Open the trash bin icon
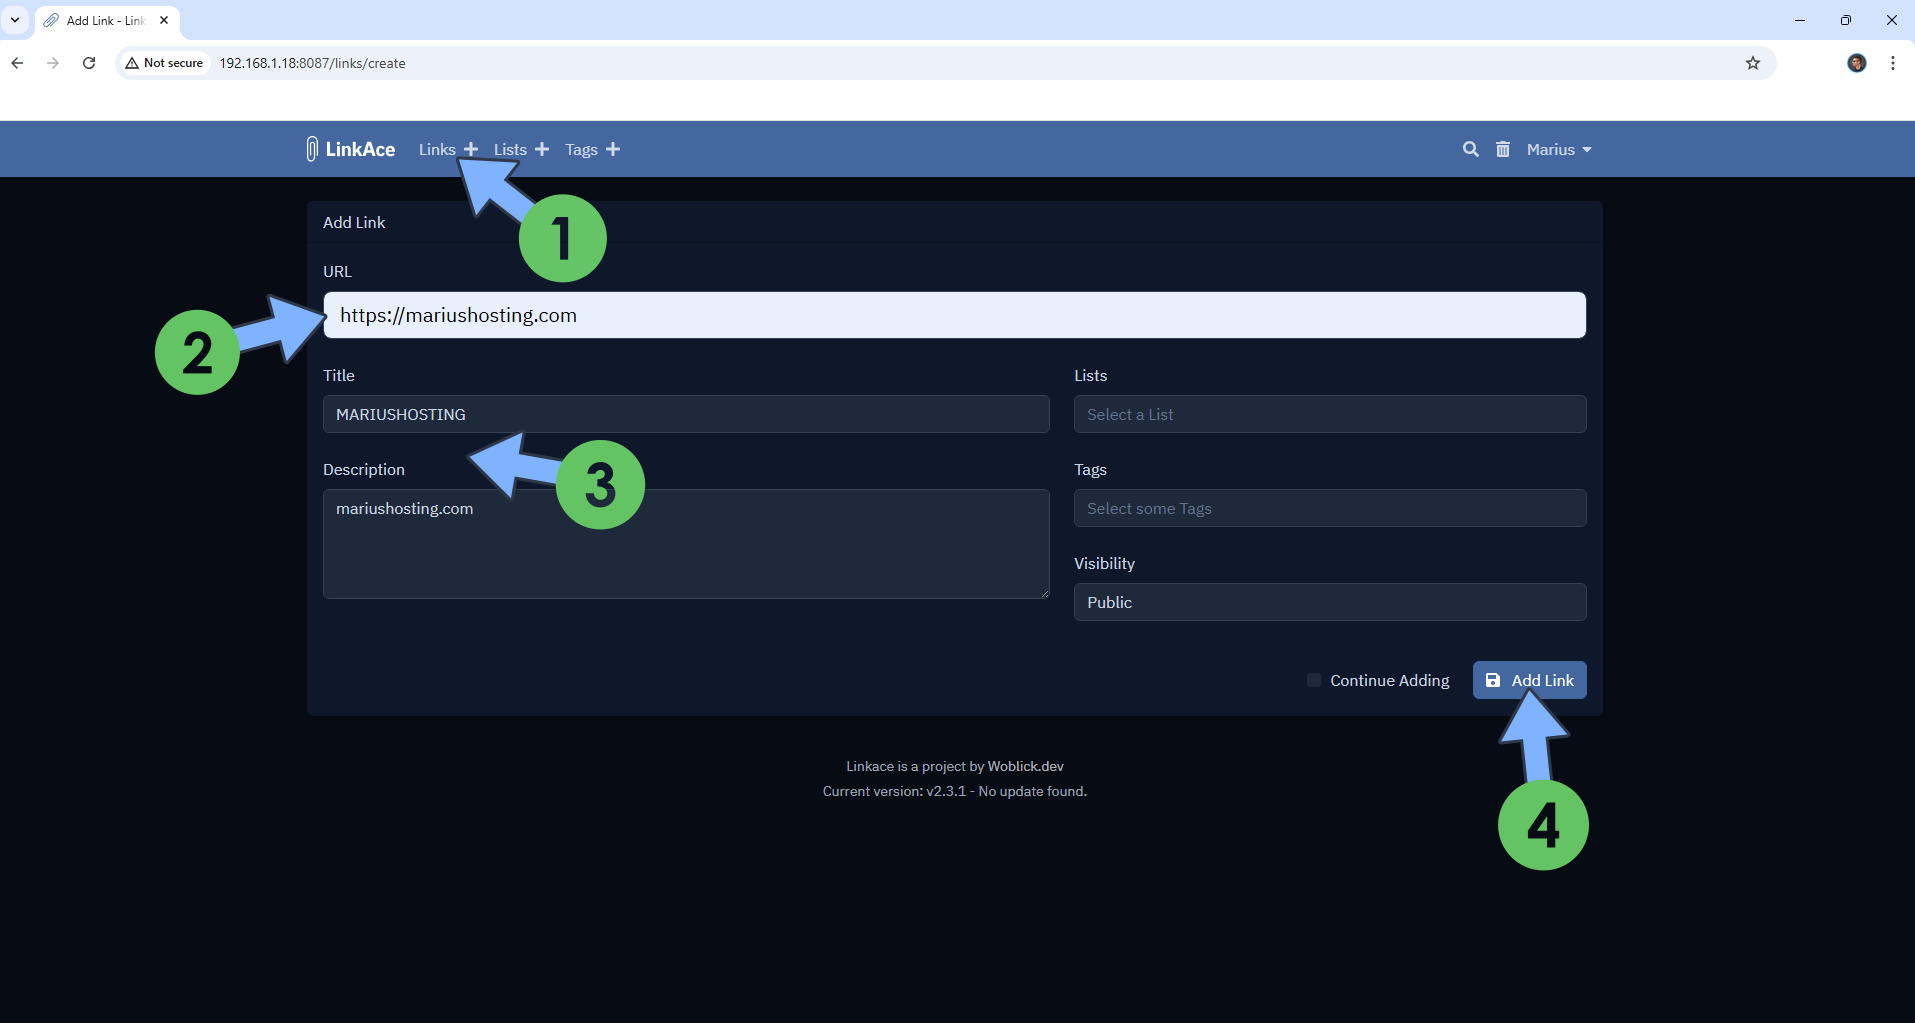 [x=1502, y=149]
